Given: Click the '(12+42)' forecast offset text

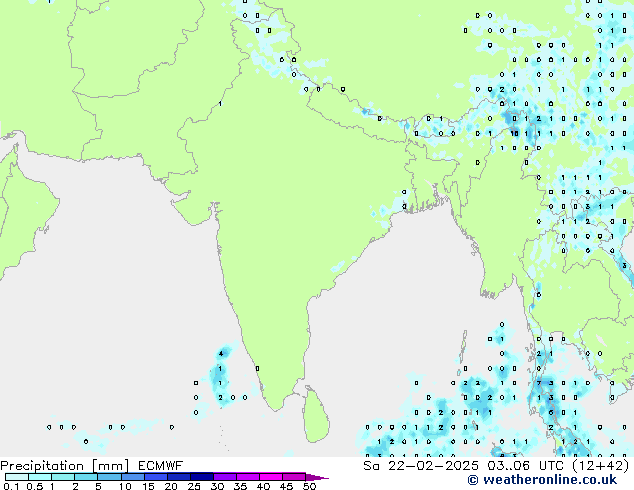Looking at the screenshot, I should [601, 466].
